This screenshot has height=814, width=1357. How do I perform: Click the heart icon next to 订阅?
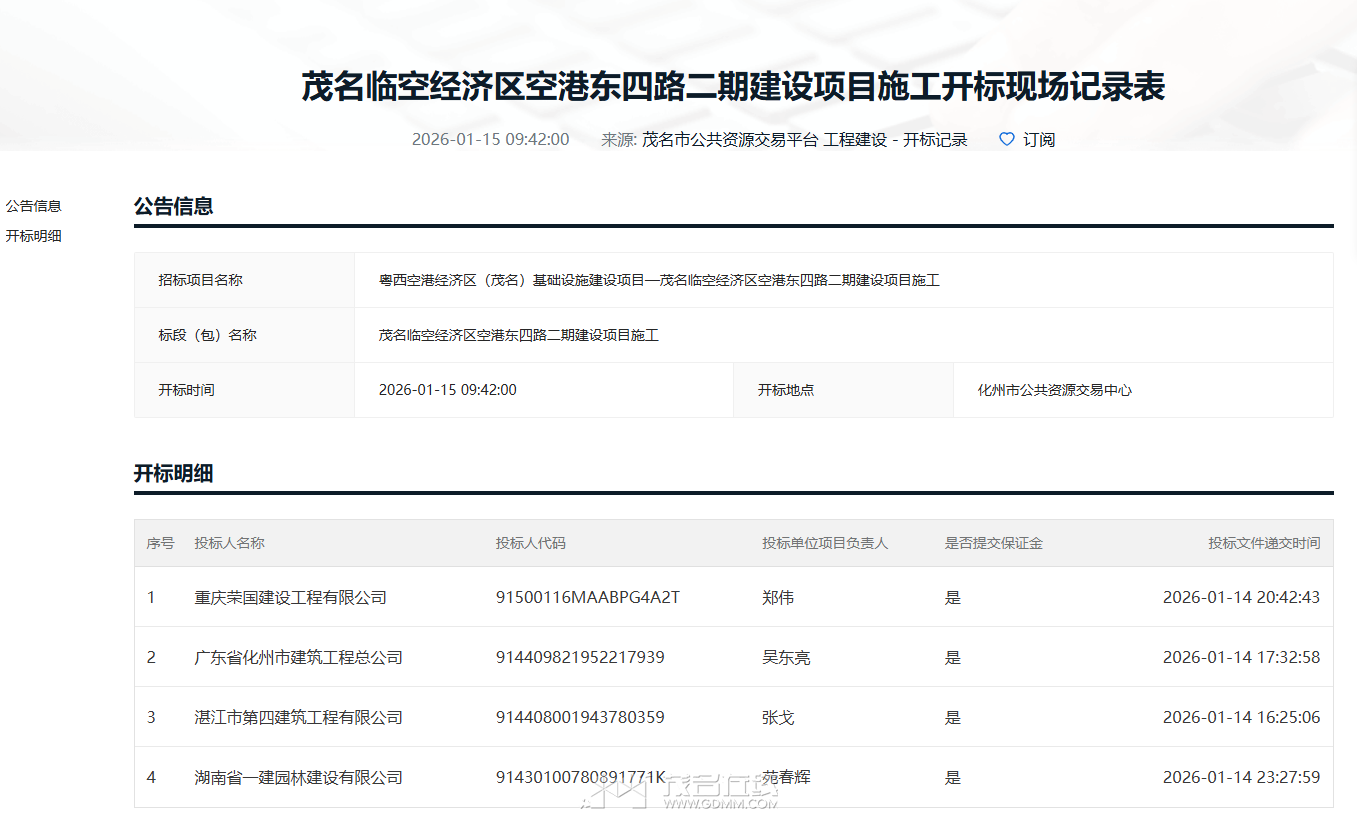pyautogui.click(x=1005, y=139)
